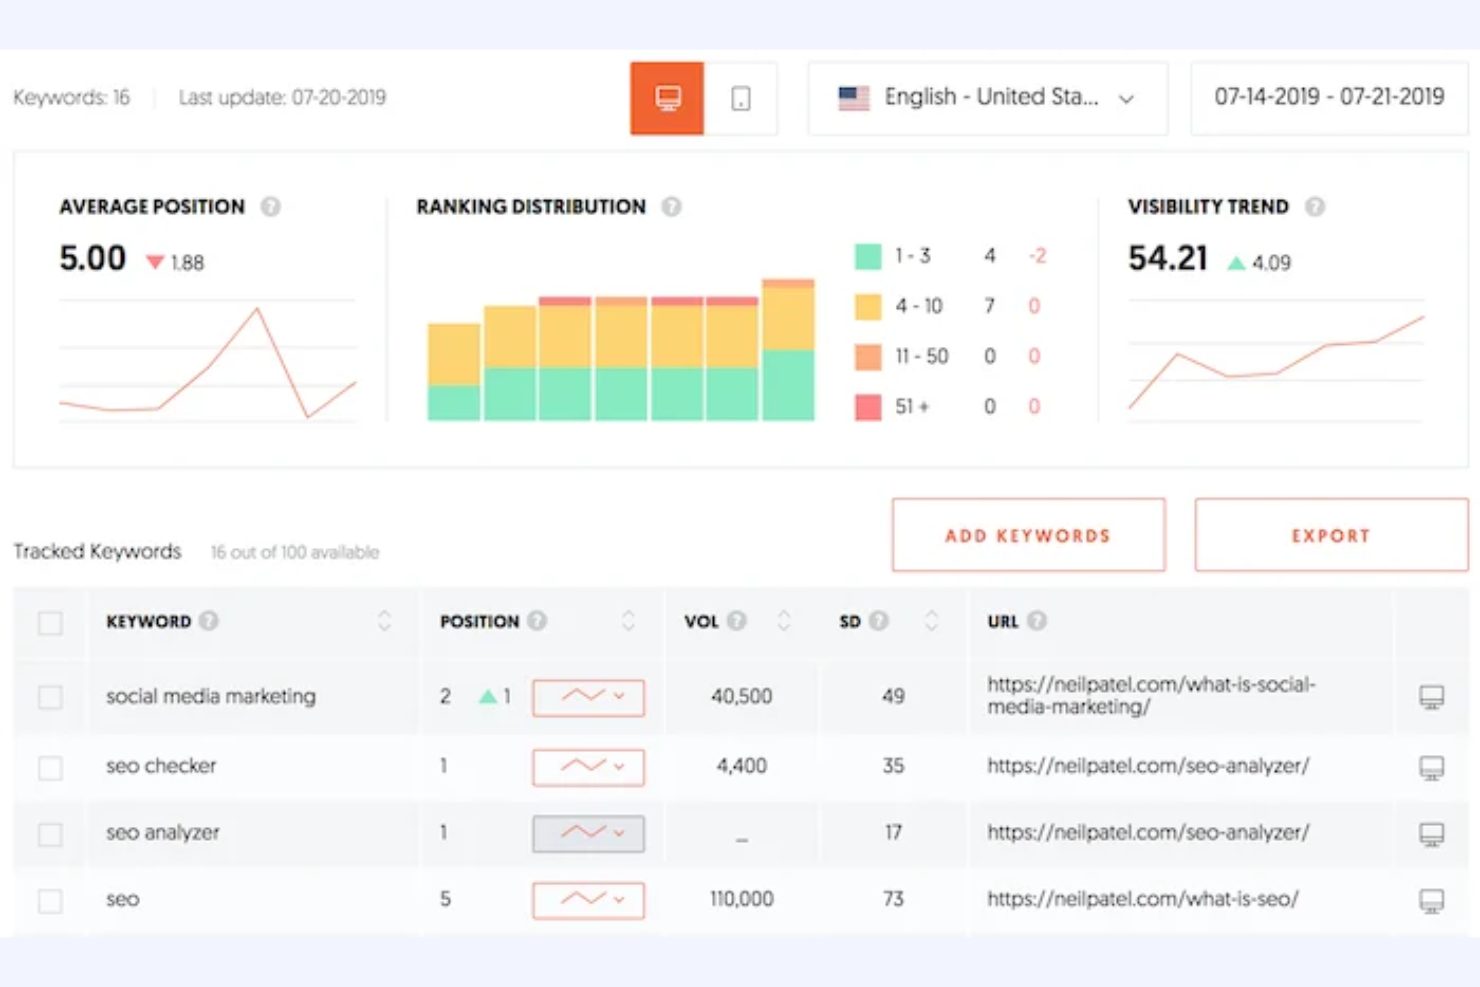Open the Visibility Trend help tooltip
The width and height of the screenshot is (1480, 987).
point(1316,207)
